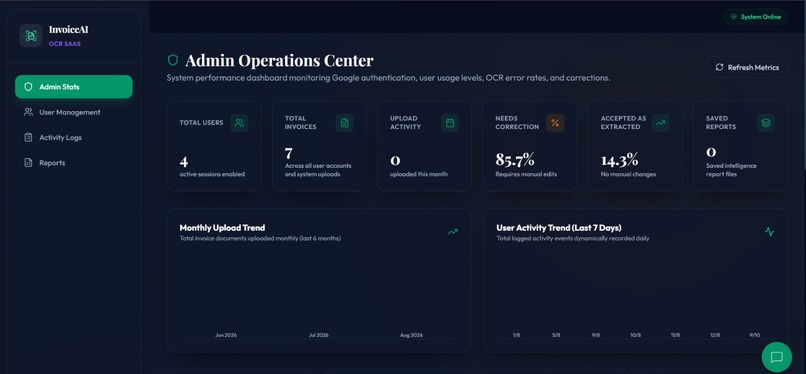This screenshot has height=374, width=806.
Task: Open the Admin Stats sidebar item
Action: coord(74,87)
